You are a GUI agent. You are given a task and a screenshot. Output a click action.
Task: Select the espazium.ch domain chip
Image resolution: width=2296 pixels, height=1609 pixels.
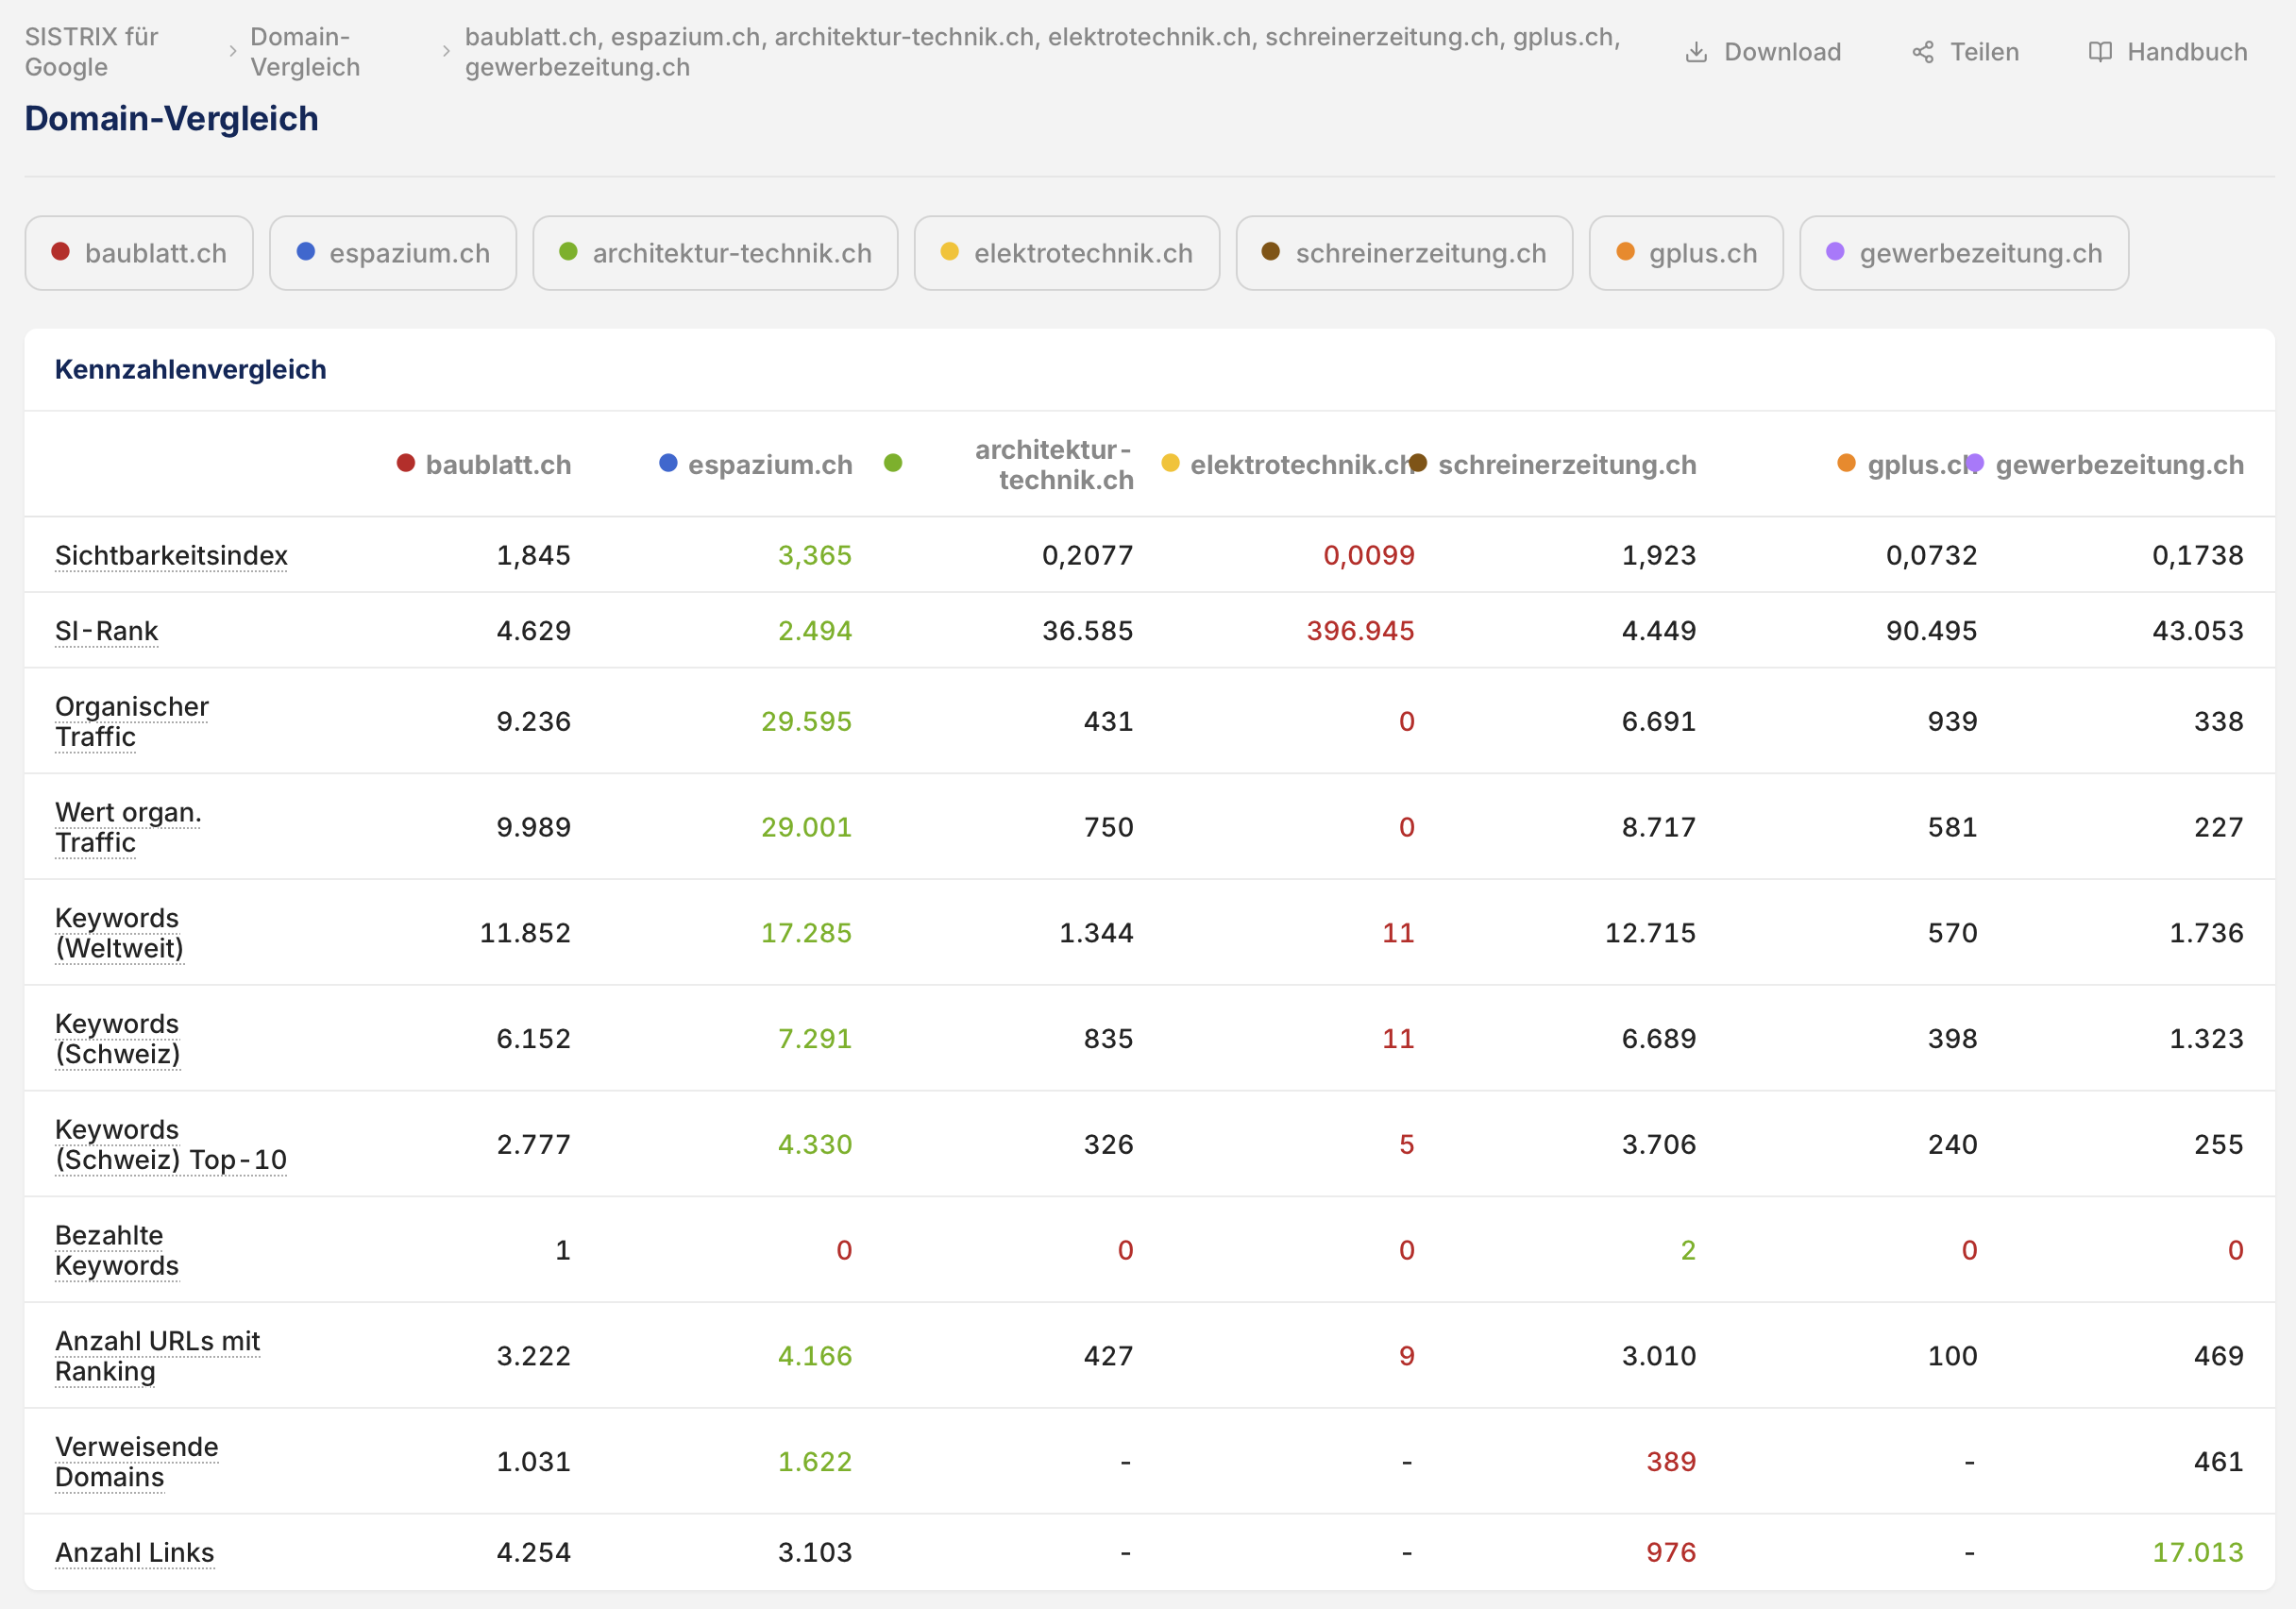[393, 253]
